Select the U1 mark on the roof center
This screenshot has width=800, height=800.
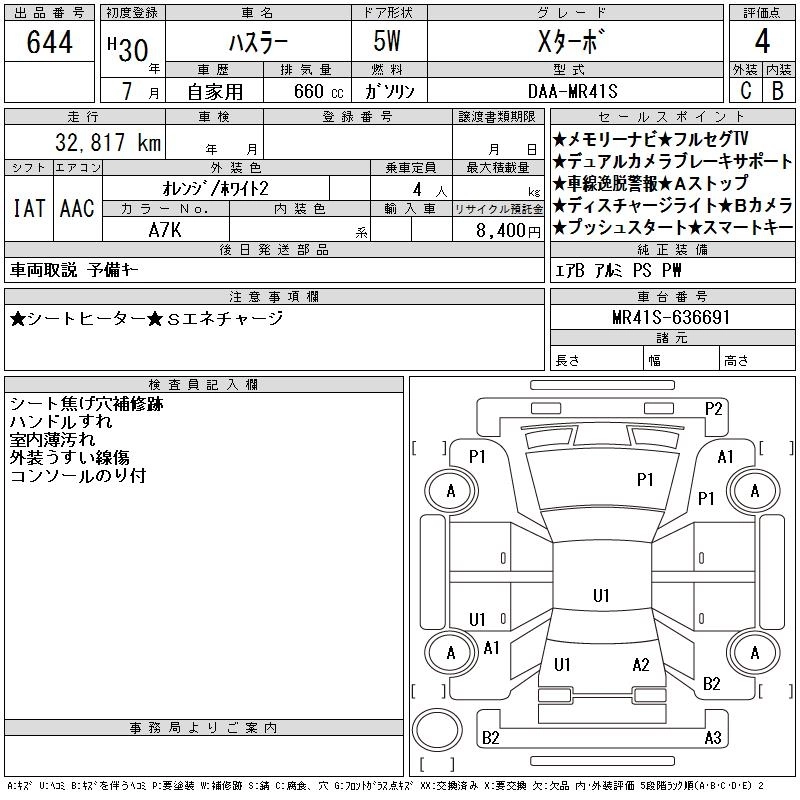click(x=601, y=596)
